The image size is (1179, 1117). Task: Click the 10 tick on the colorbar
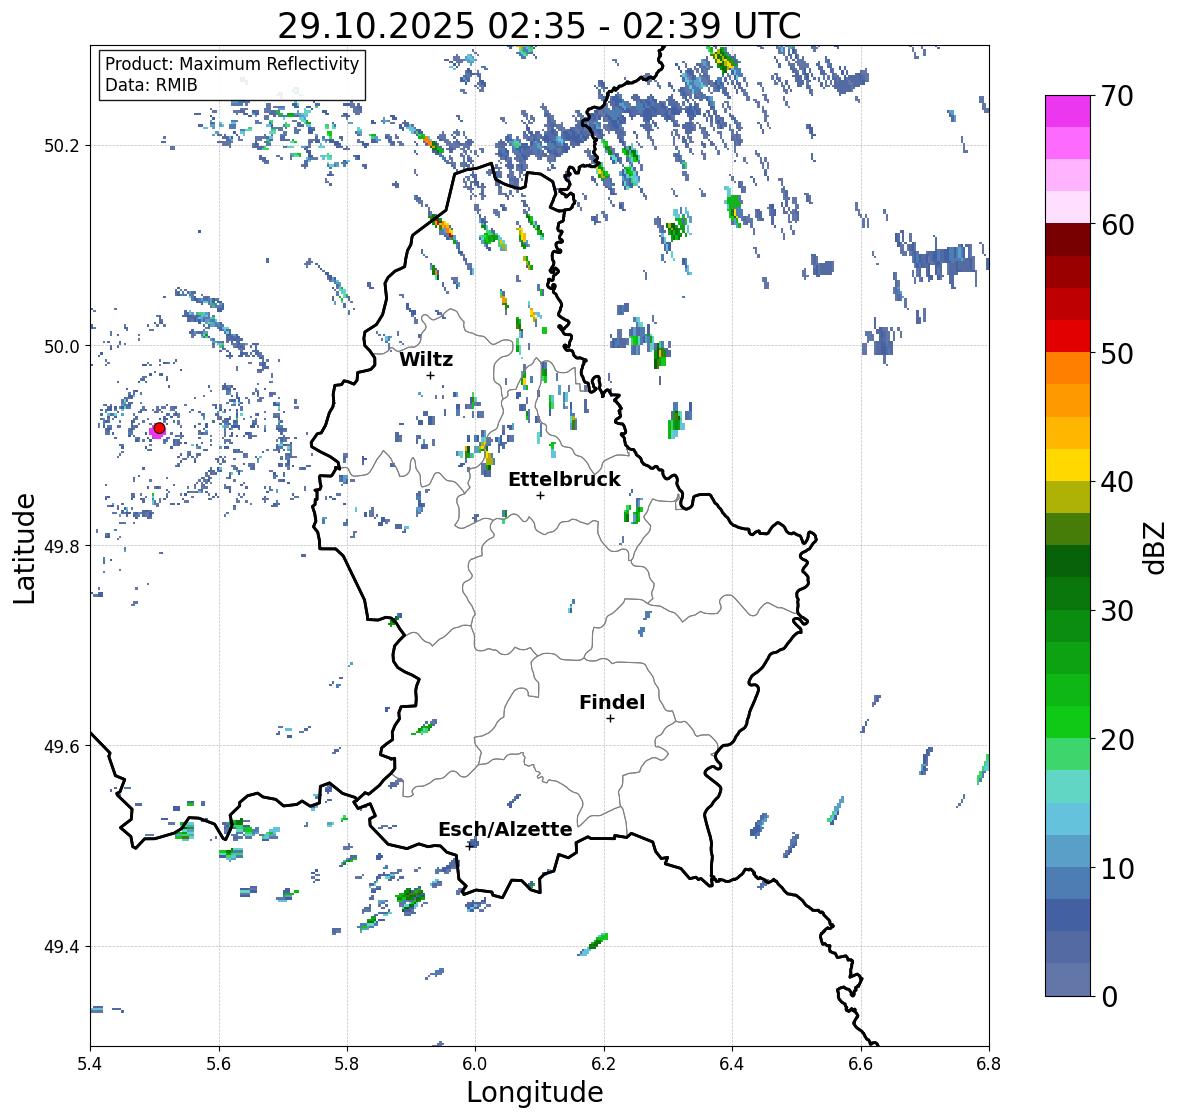click(x=1117, y=868)
